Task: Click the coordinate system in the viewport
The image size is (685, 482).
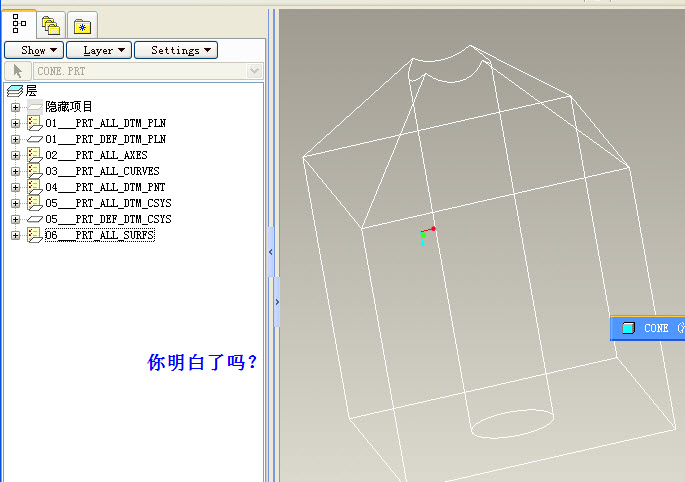Action: click(x=427, y=236)
